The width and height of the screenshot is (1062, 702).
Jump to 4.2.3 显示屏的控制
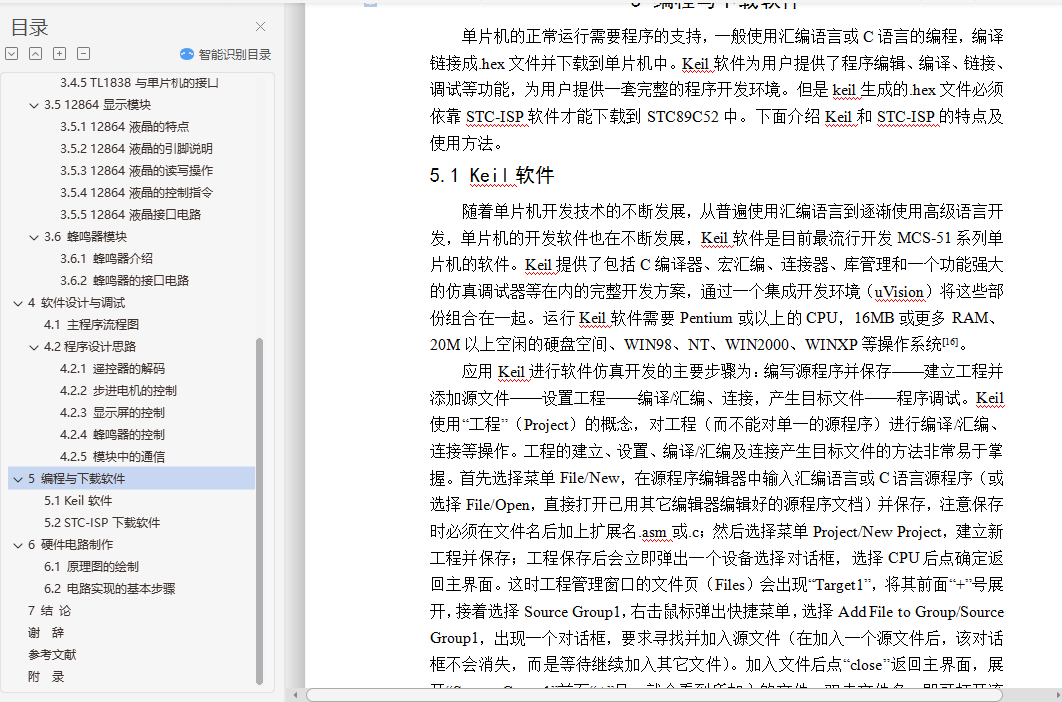[x=112, y=413]
